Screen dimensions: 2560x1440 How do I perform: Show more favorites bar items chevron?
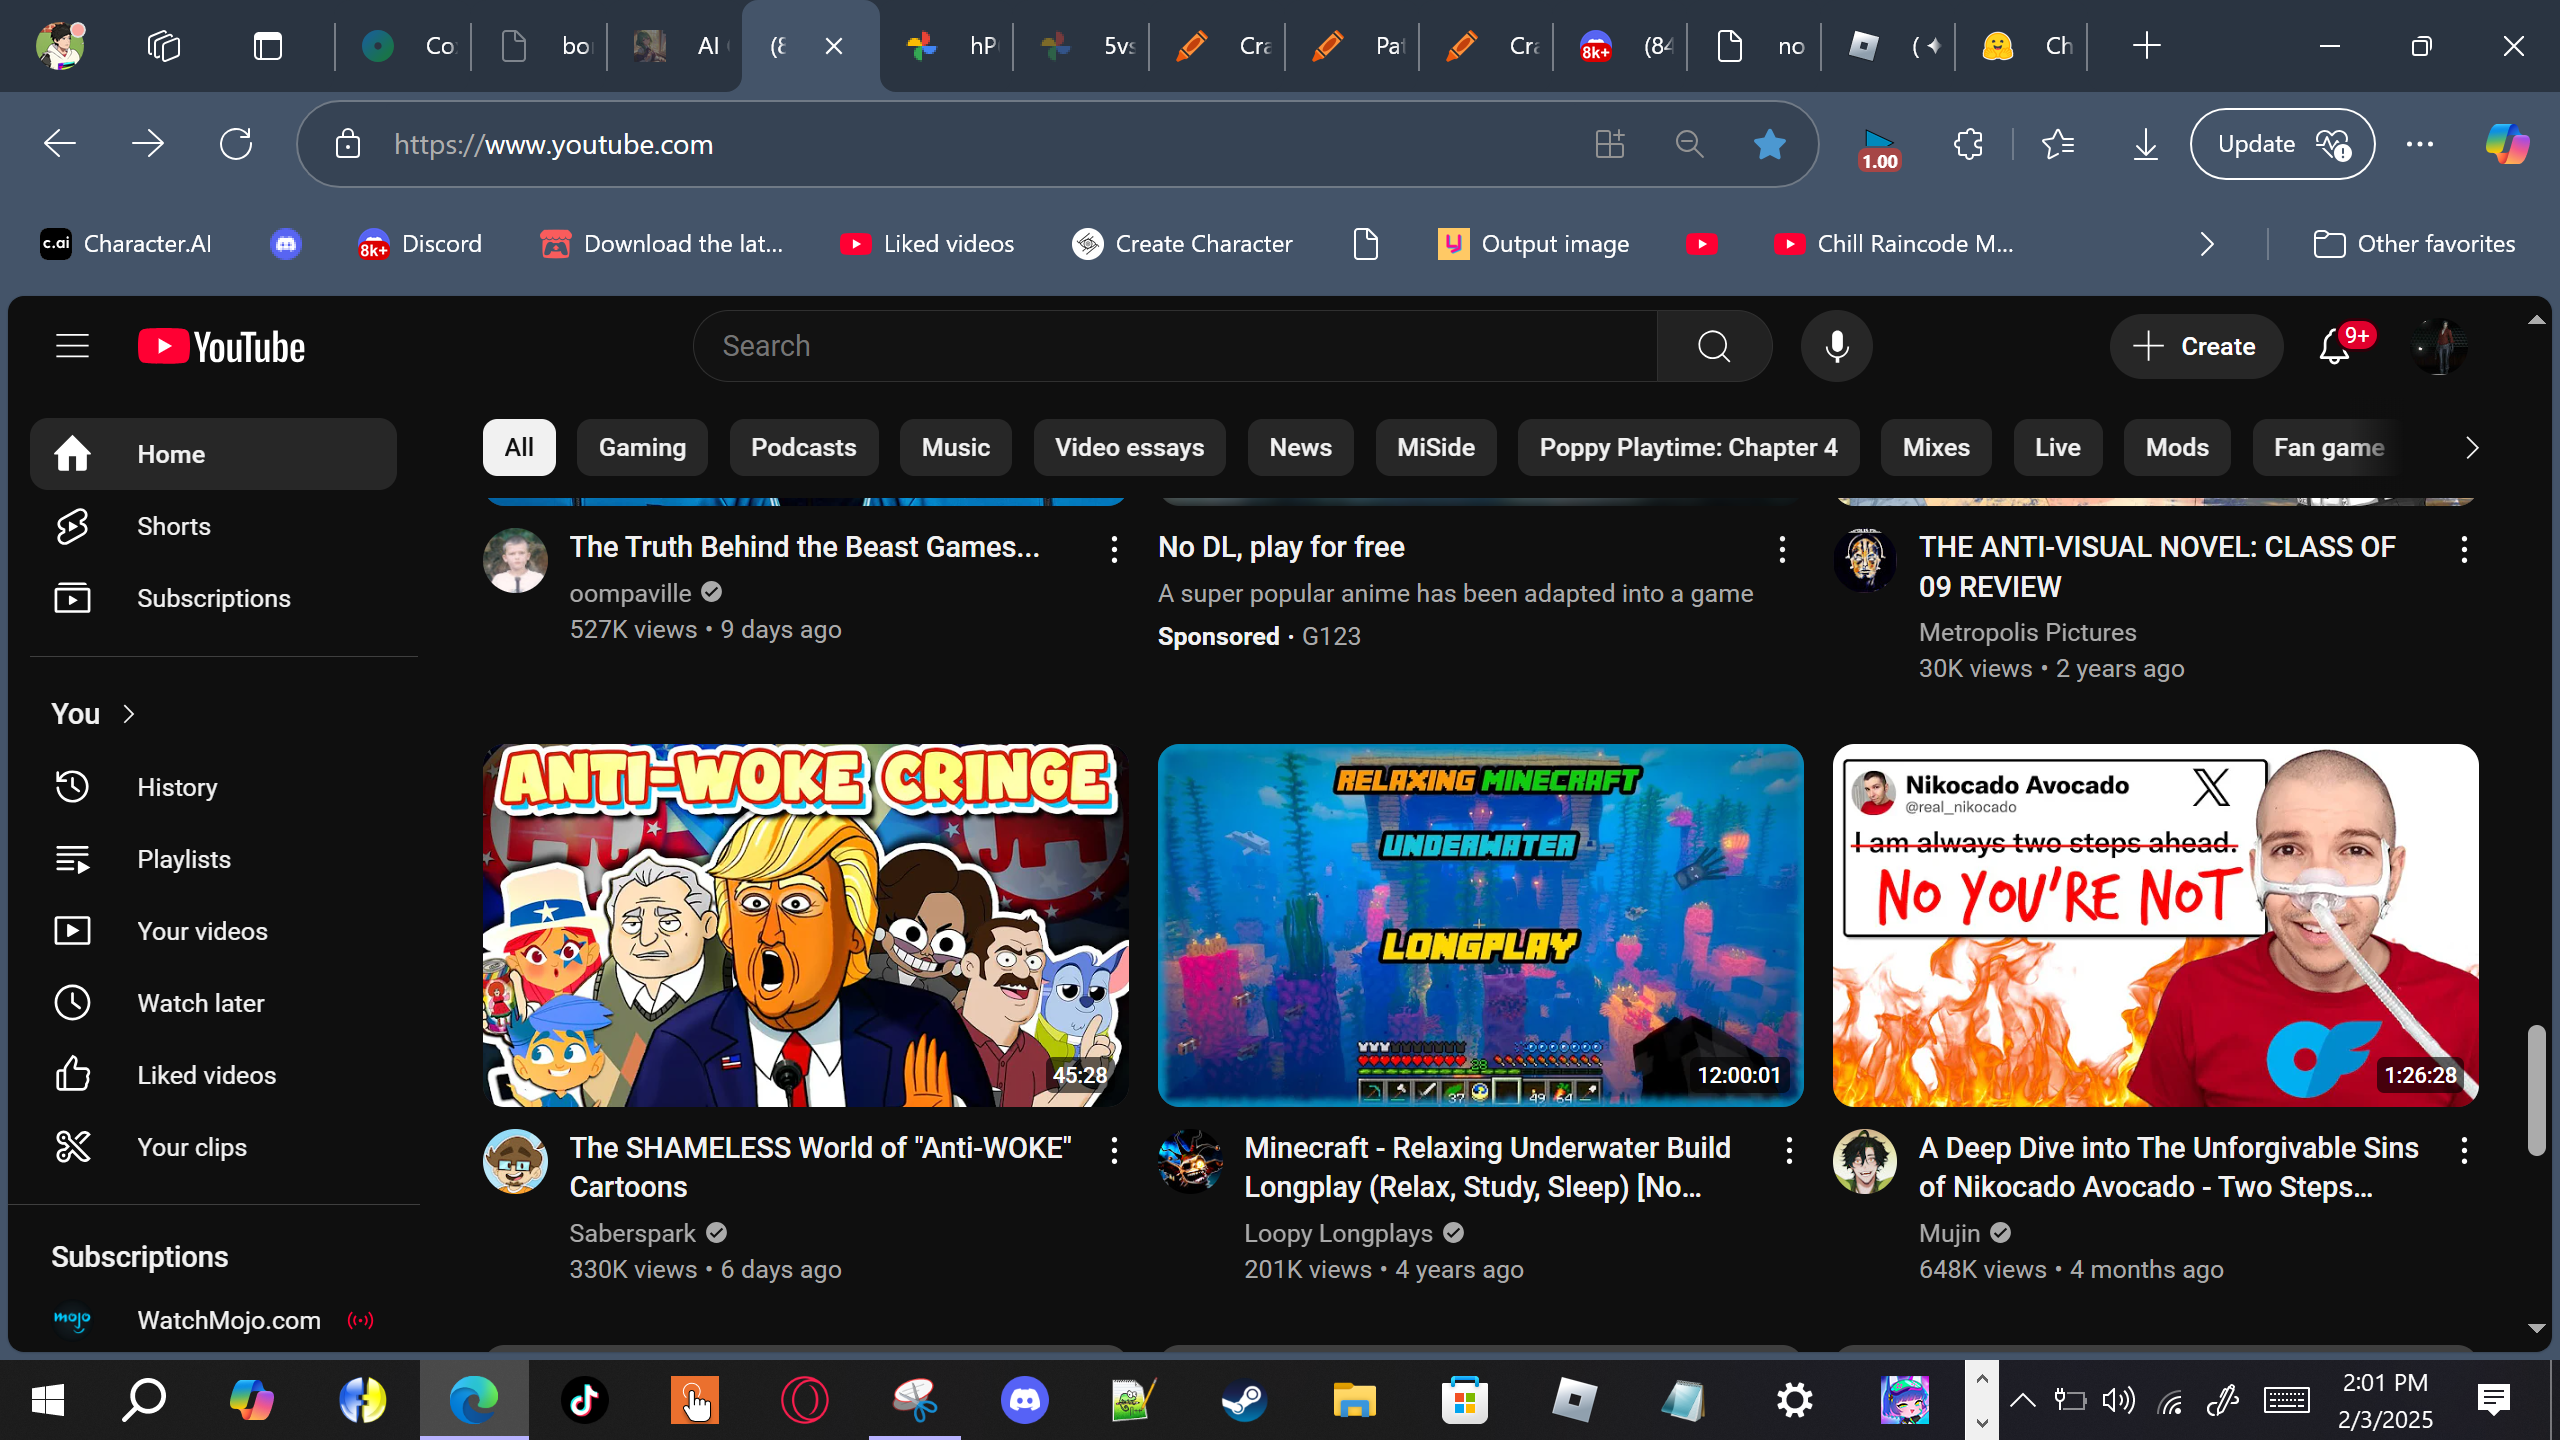click(x=2207, y=244)
